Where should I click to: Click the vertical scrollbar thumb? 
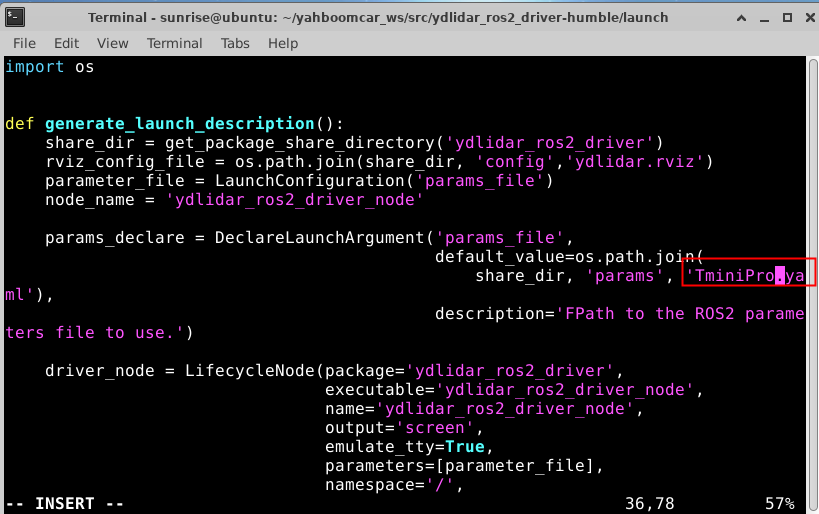813,283
